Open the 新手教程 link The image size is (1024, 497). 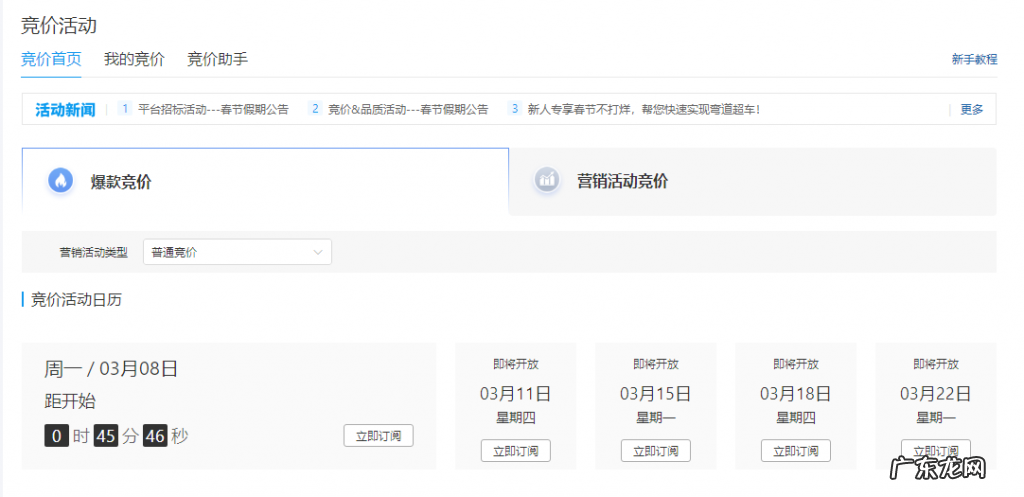click(x=974, y=59)
